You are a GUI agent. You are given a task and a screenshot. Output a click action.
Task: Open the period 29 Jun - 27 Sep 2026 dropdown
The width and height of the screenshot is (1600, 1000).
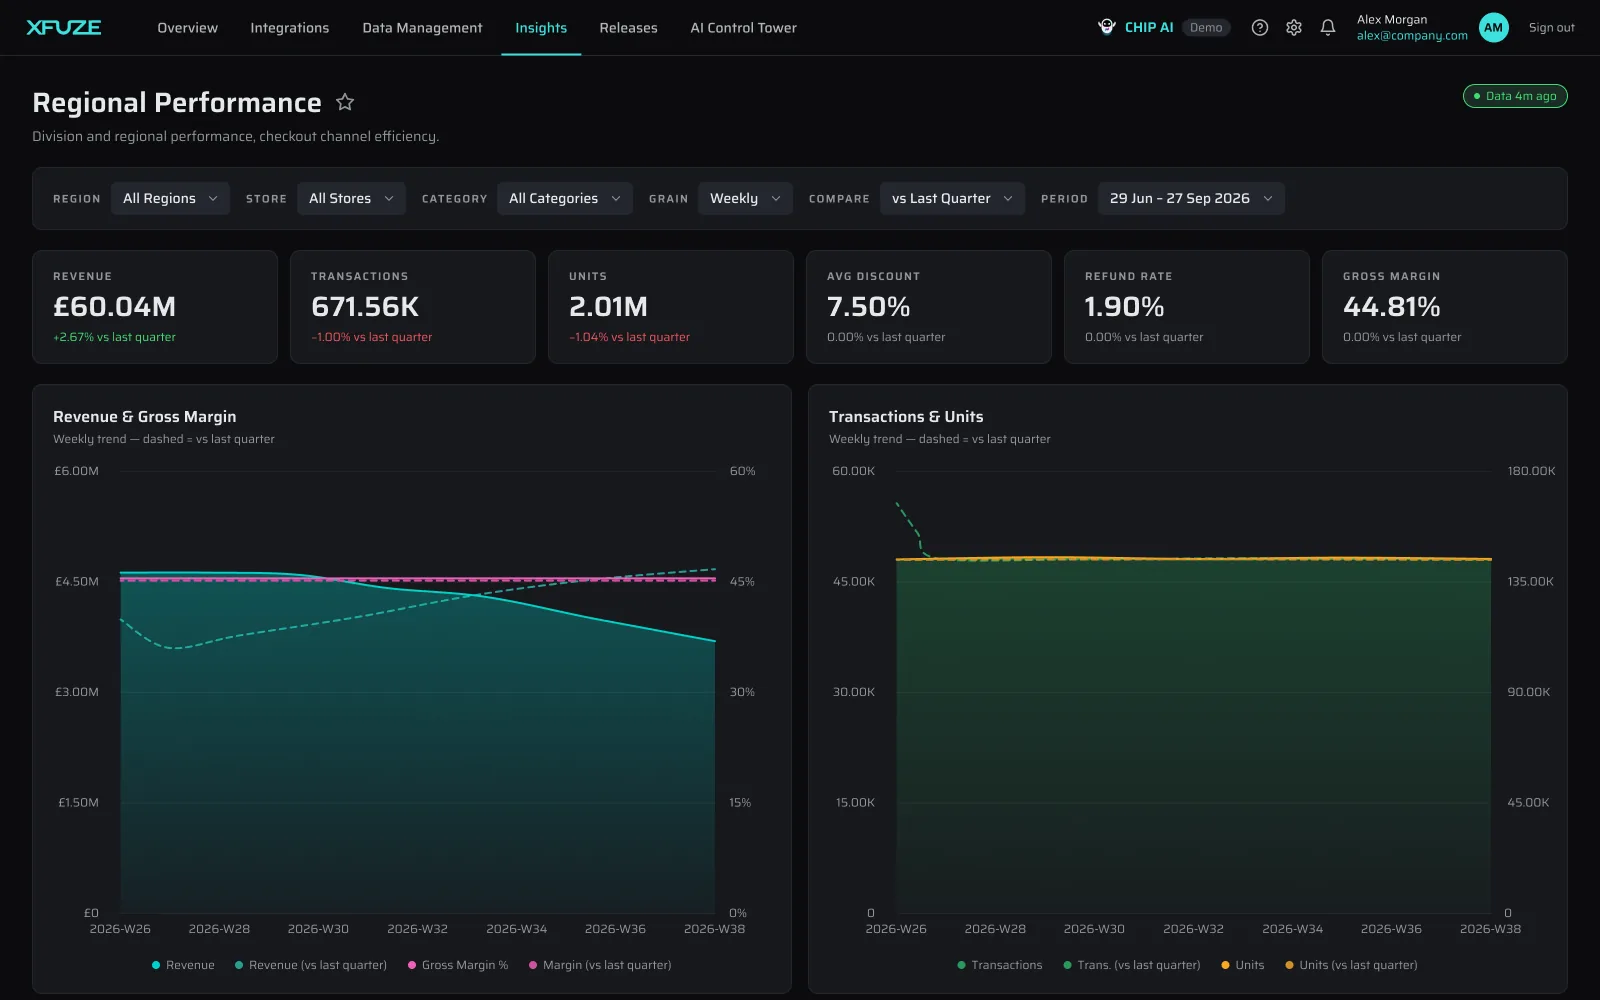click(x=1191, y=198)
